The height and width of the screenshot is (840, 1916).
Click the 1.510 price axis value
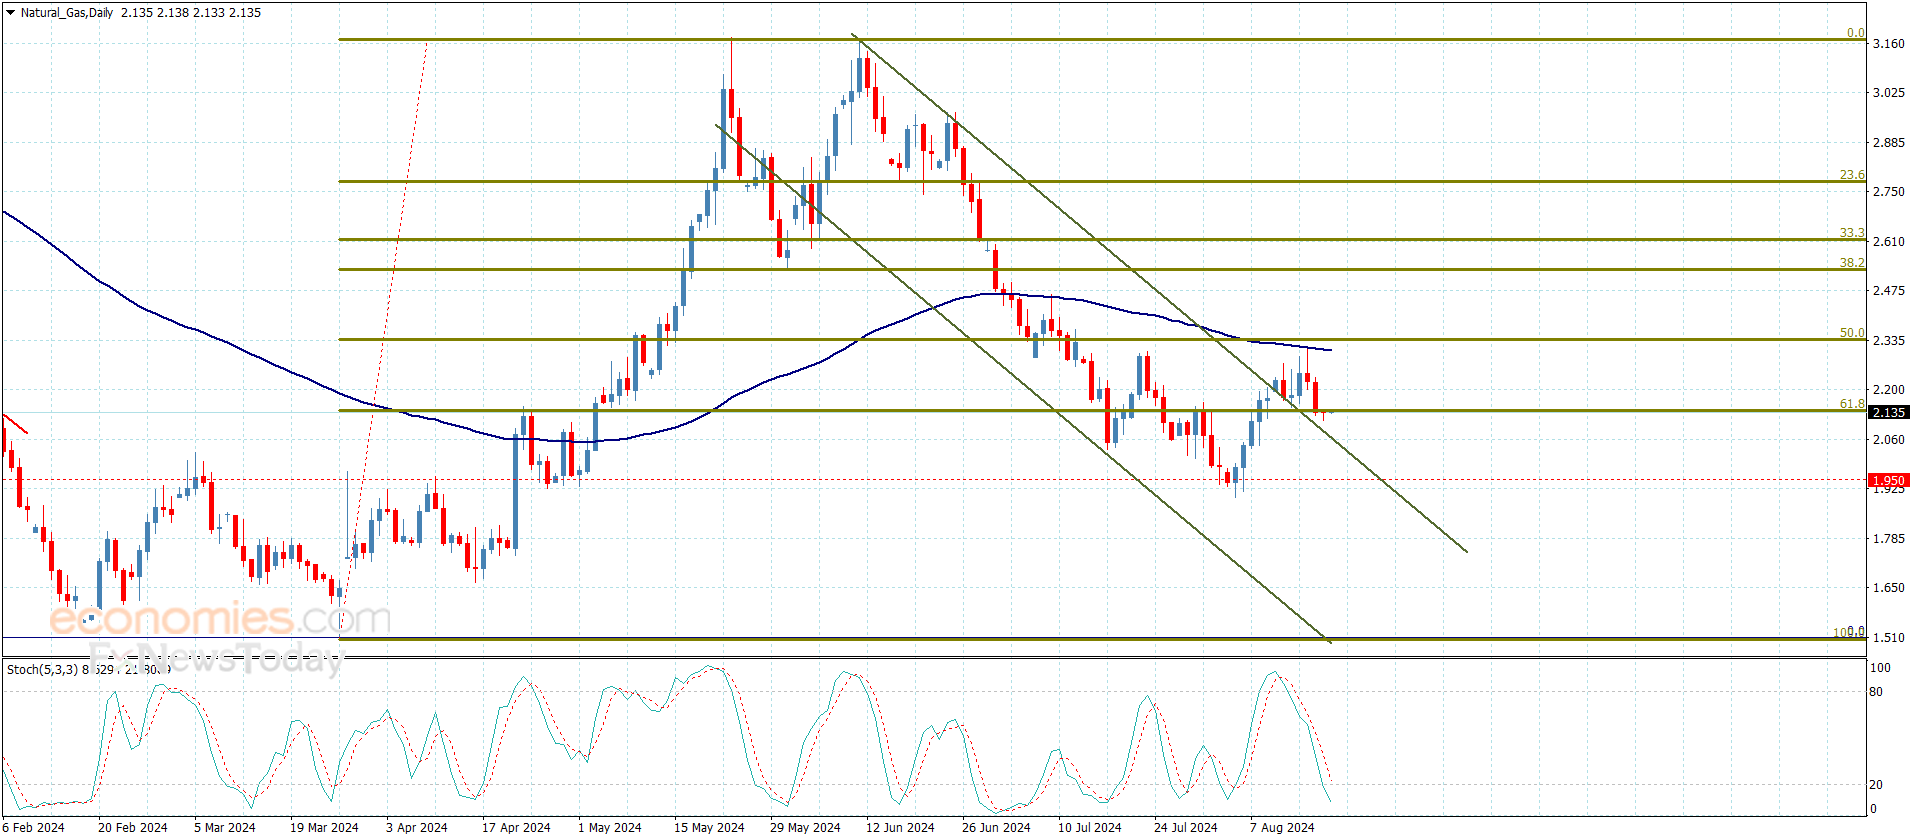[1888, 637]
